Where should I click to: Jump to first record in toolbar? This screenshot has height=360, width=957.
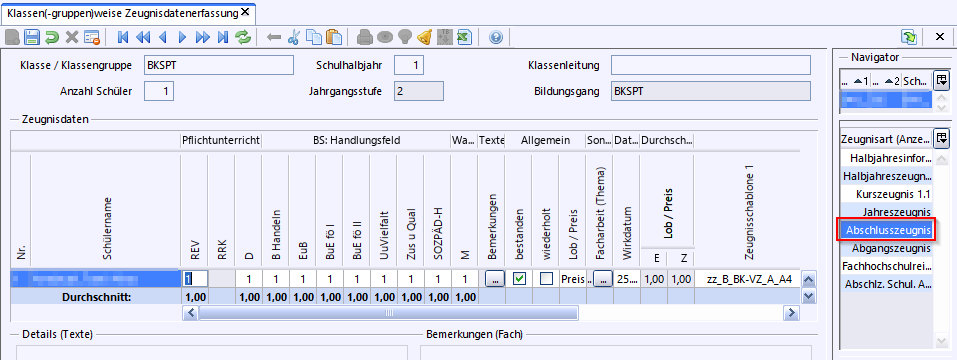click(x=123, y=37)
